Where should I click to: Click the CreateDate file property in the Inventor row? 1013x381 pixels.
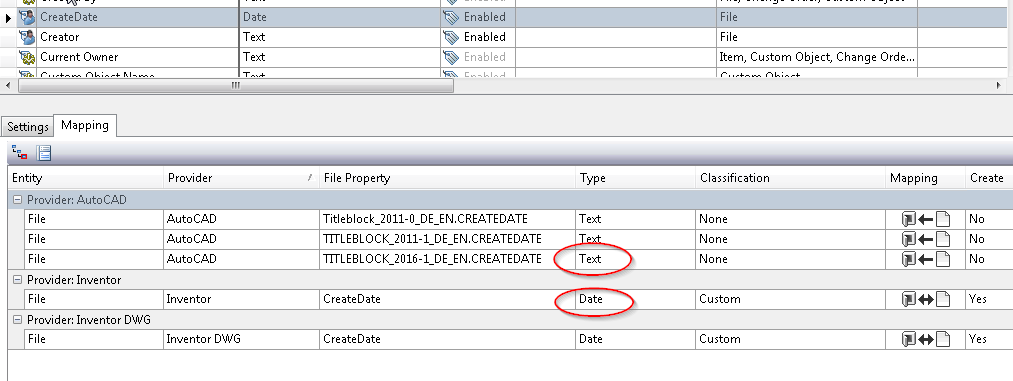tap(447, 300)
